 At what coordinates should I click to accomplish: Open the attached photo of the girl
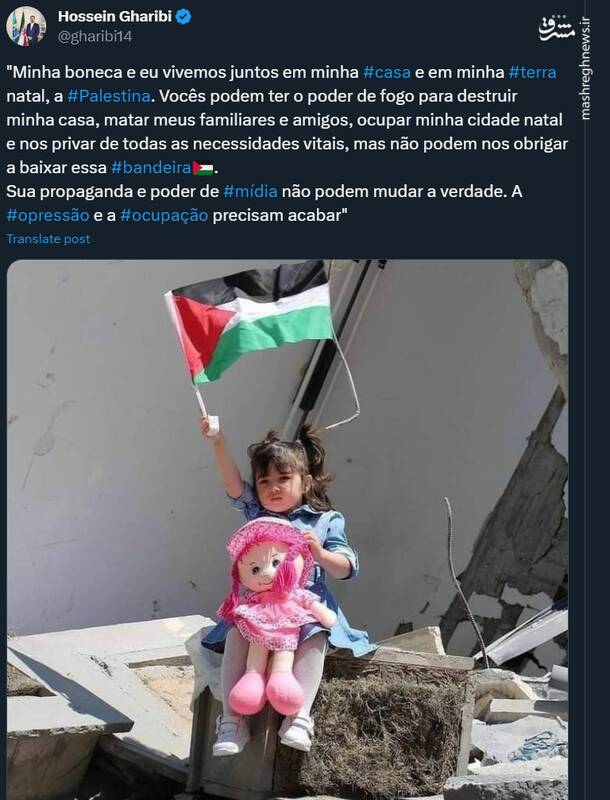(287, 530)
